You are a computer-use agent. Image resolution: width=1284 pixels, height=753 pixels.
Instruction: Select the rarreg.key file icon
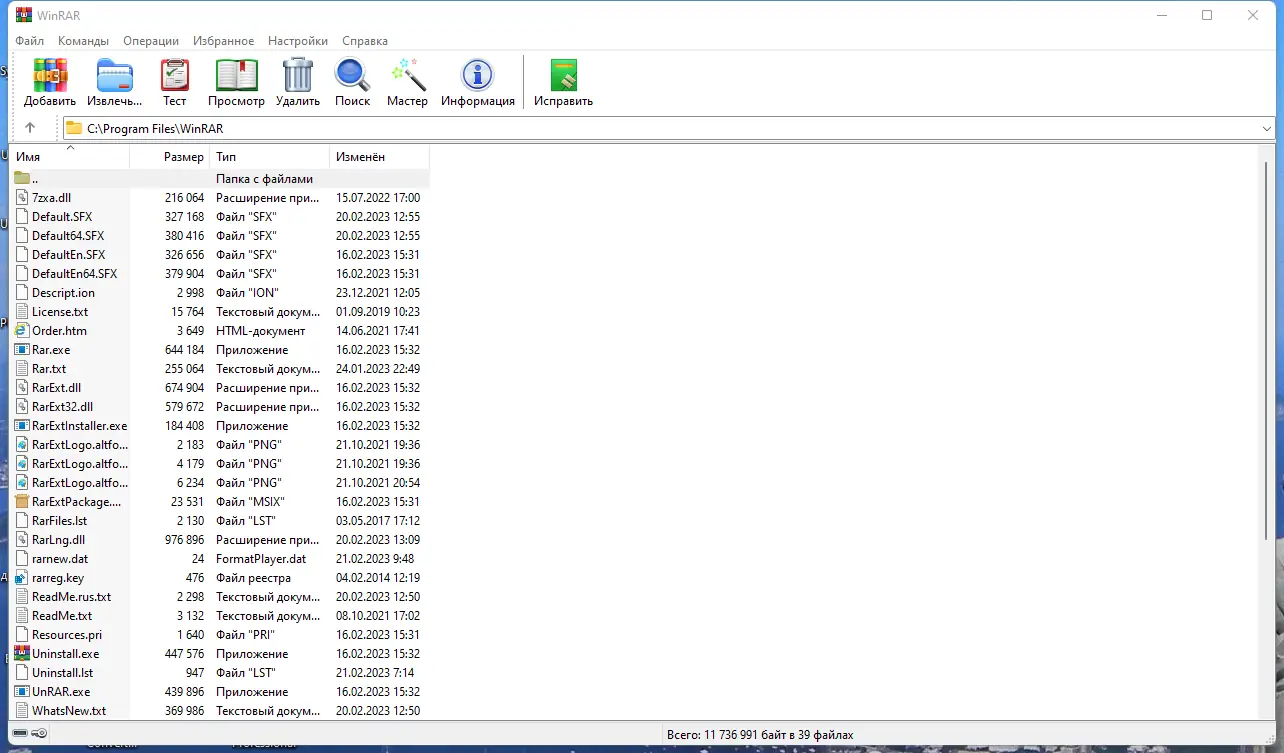point(22,578)
